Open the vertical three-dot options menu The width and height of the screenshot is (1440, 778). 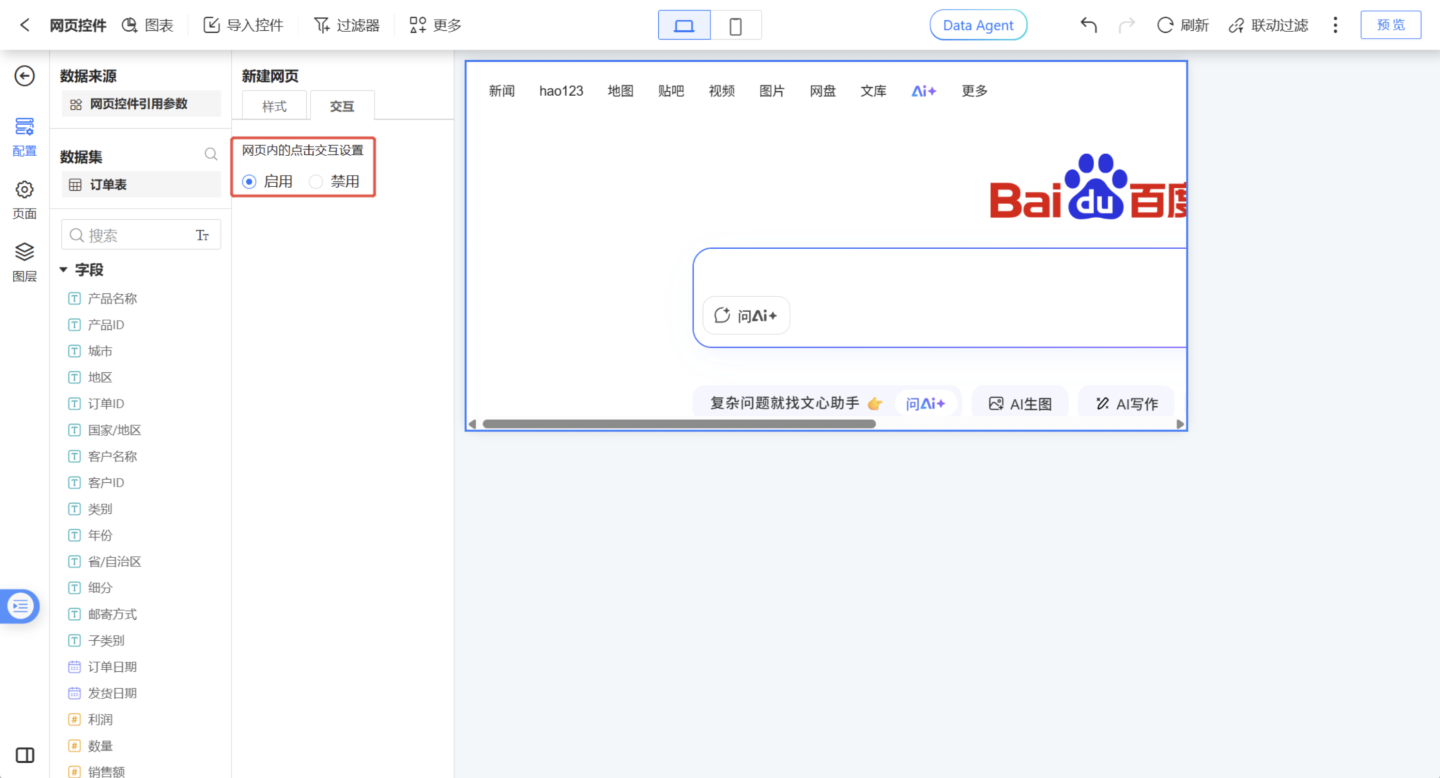click(x=1335, y=25)
